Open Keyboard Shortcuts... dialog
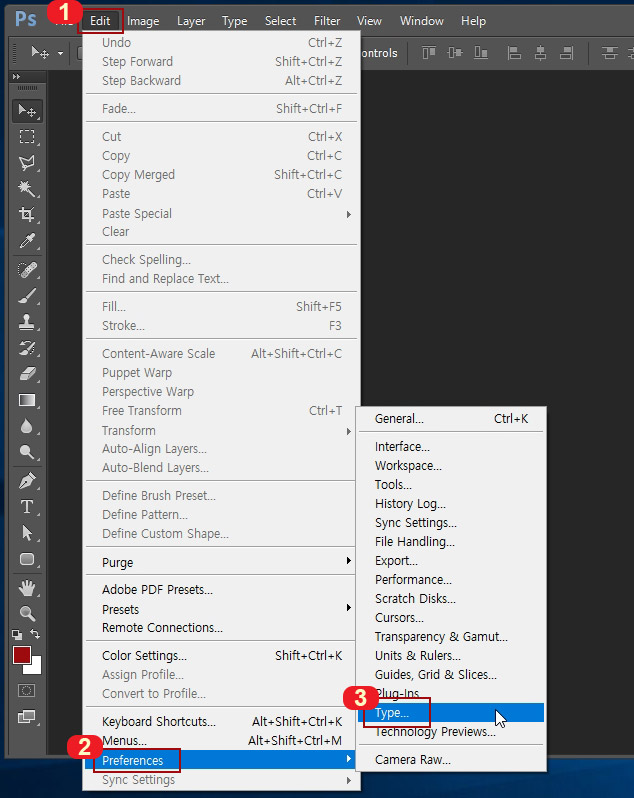 tap(221, 722)
